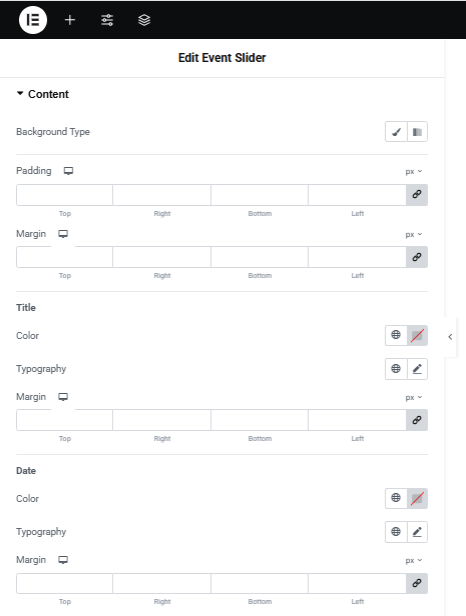This screenshot has height=616, width=466.
Task: Open the Title Margin px unit dropdown
Action: [x=414, y=397]
